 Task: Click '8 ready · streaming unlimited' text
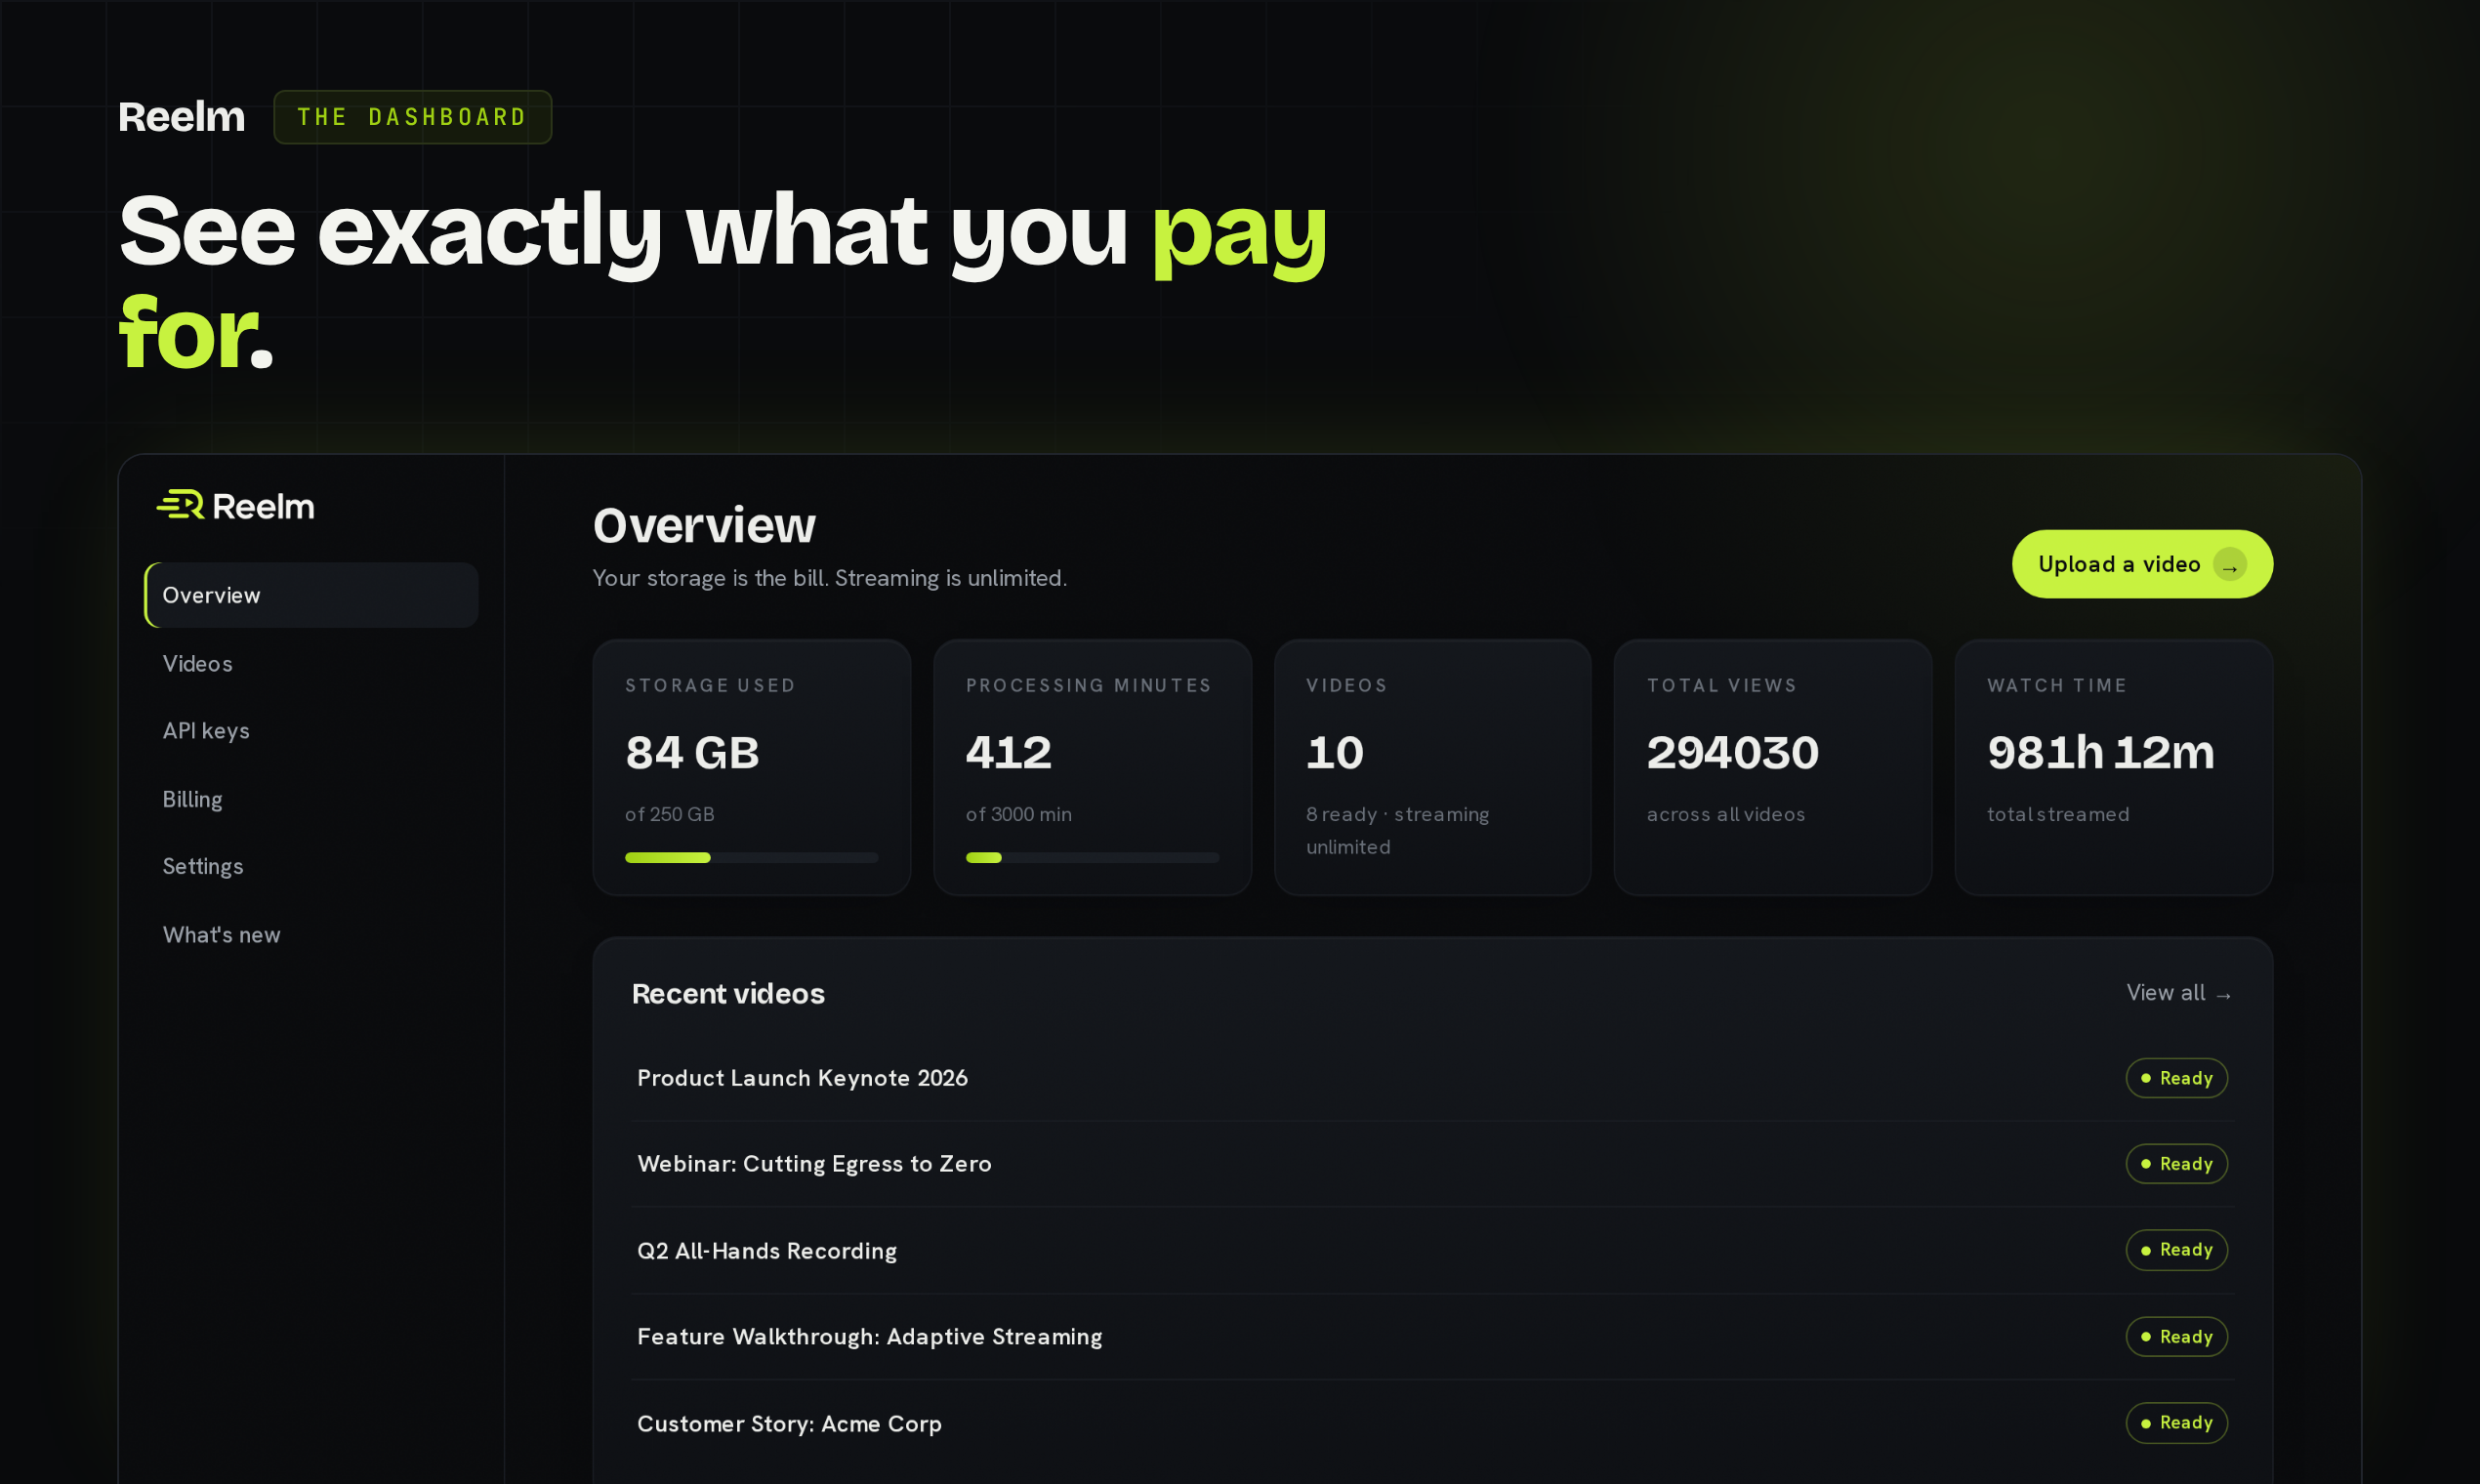1397,831
